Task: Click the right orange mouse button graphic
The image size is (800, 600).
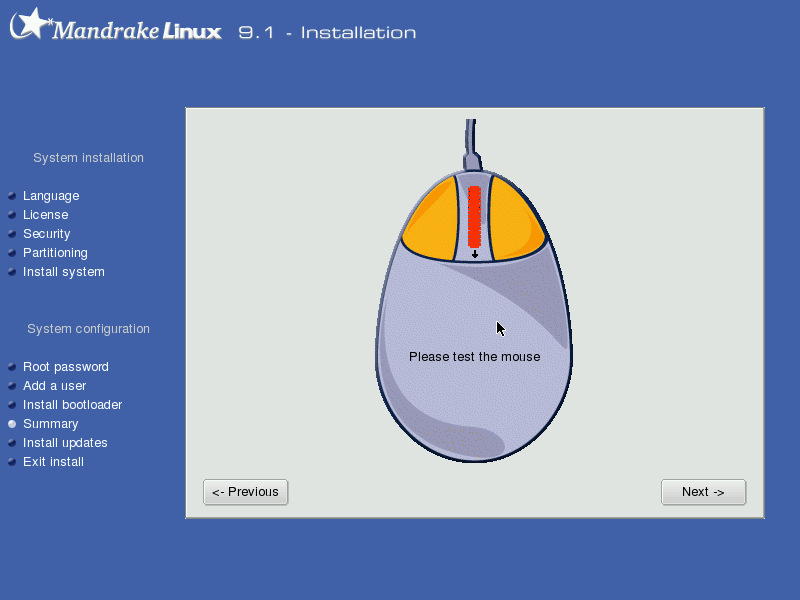Action: 516,219
